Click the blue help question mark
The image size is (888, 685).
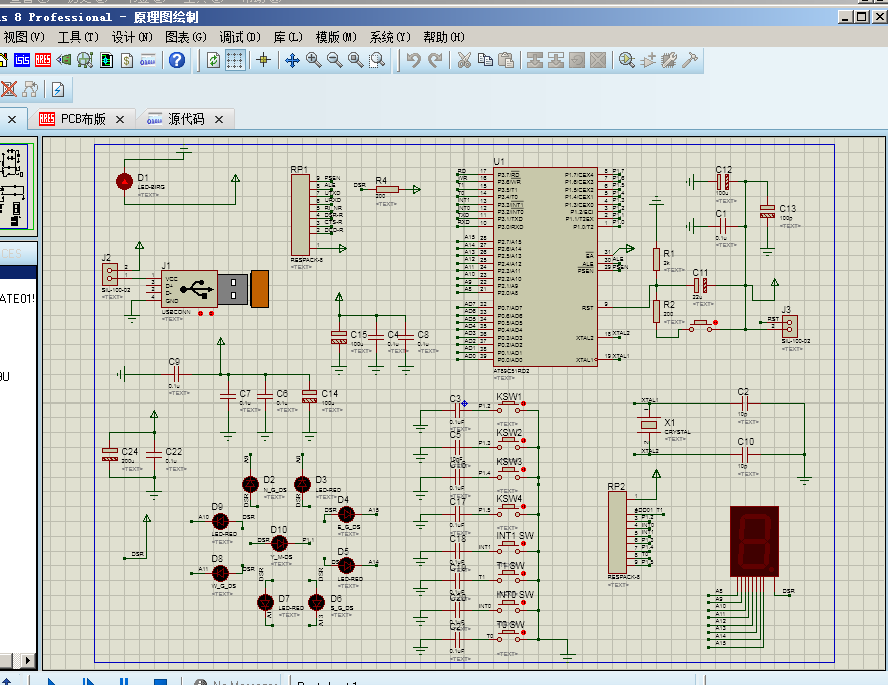click(177, 60)
